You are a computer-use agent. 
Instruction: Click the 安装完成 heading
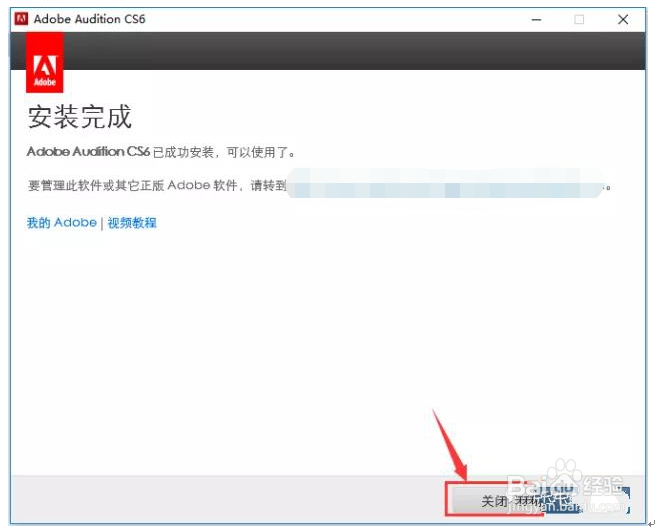[x=80, y=117]
